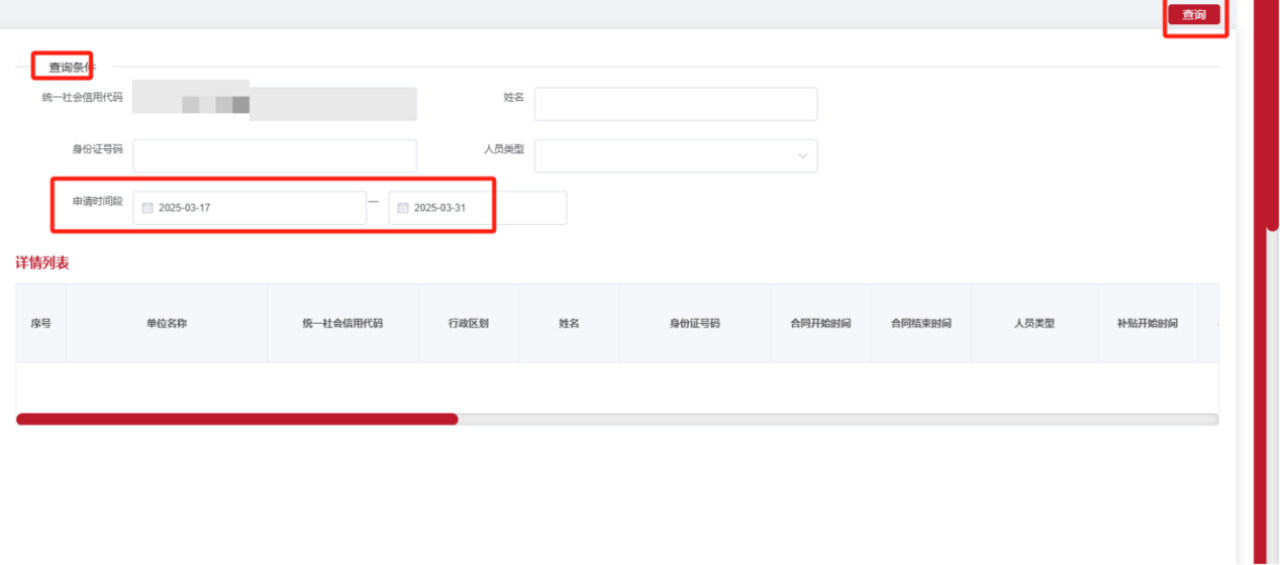Click the 身份证号码 table column header
The image size is (1280, 565).
694,323
